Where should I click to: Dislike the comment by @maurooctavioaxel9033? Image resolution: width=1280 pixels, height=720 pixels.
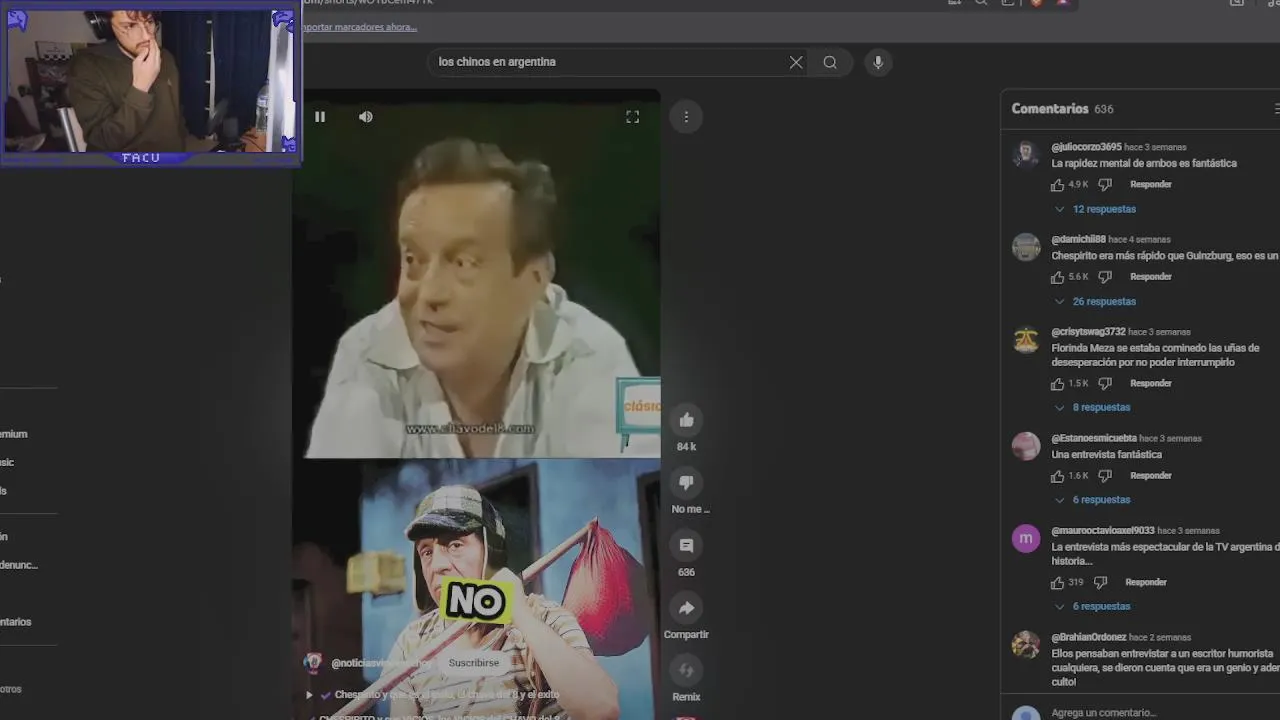(x=1100, y=583)
